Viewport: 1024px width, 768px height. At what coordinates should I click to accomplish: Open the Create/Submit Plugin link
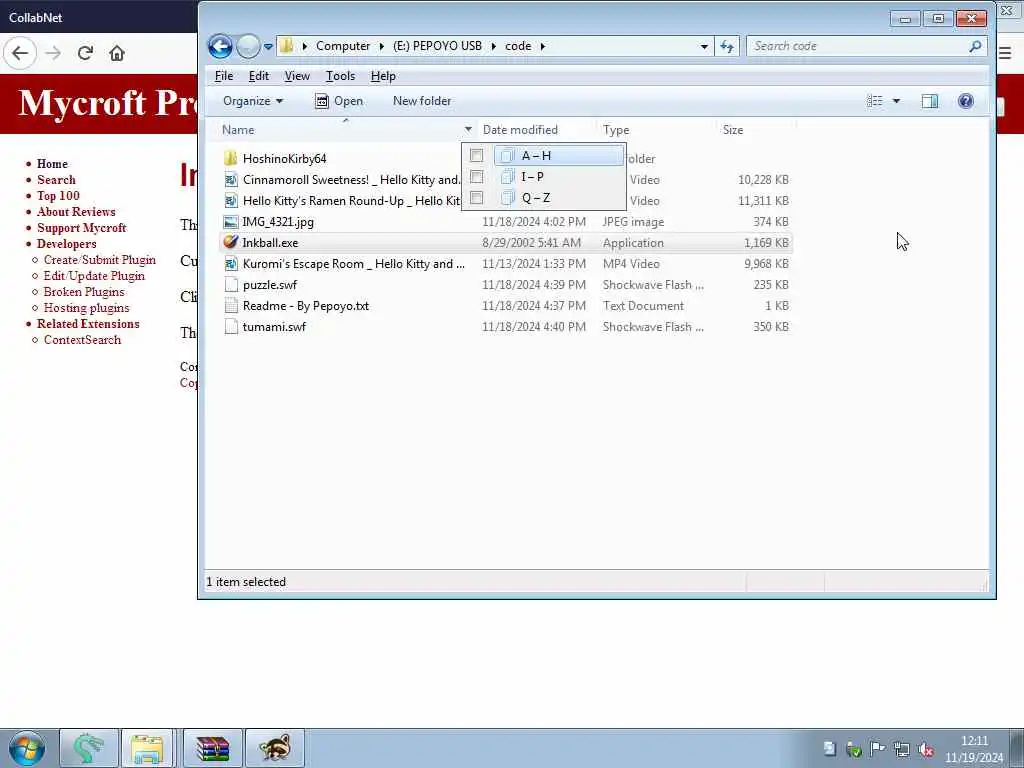point(99,260)
